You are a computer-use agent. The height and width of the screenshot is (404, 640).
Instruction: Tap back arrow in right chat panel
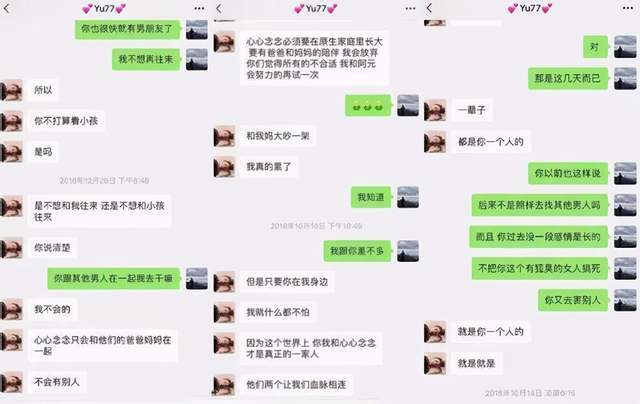tap(429, 8)
